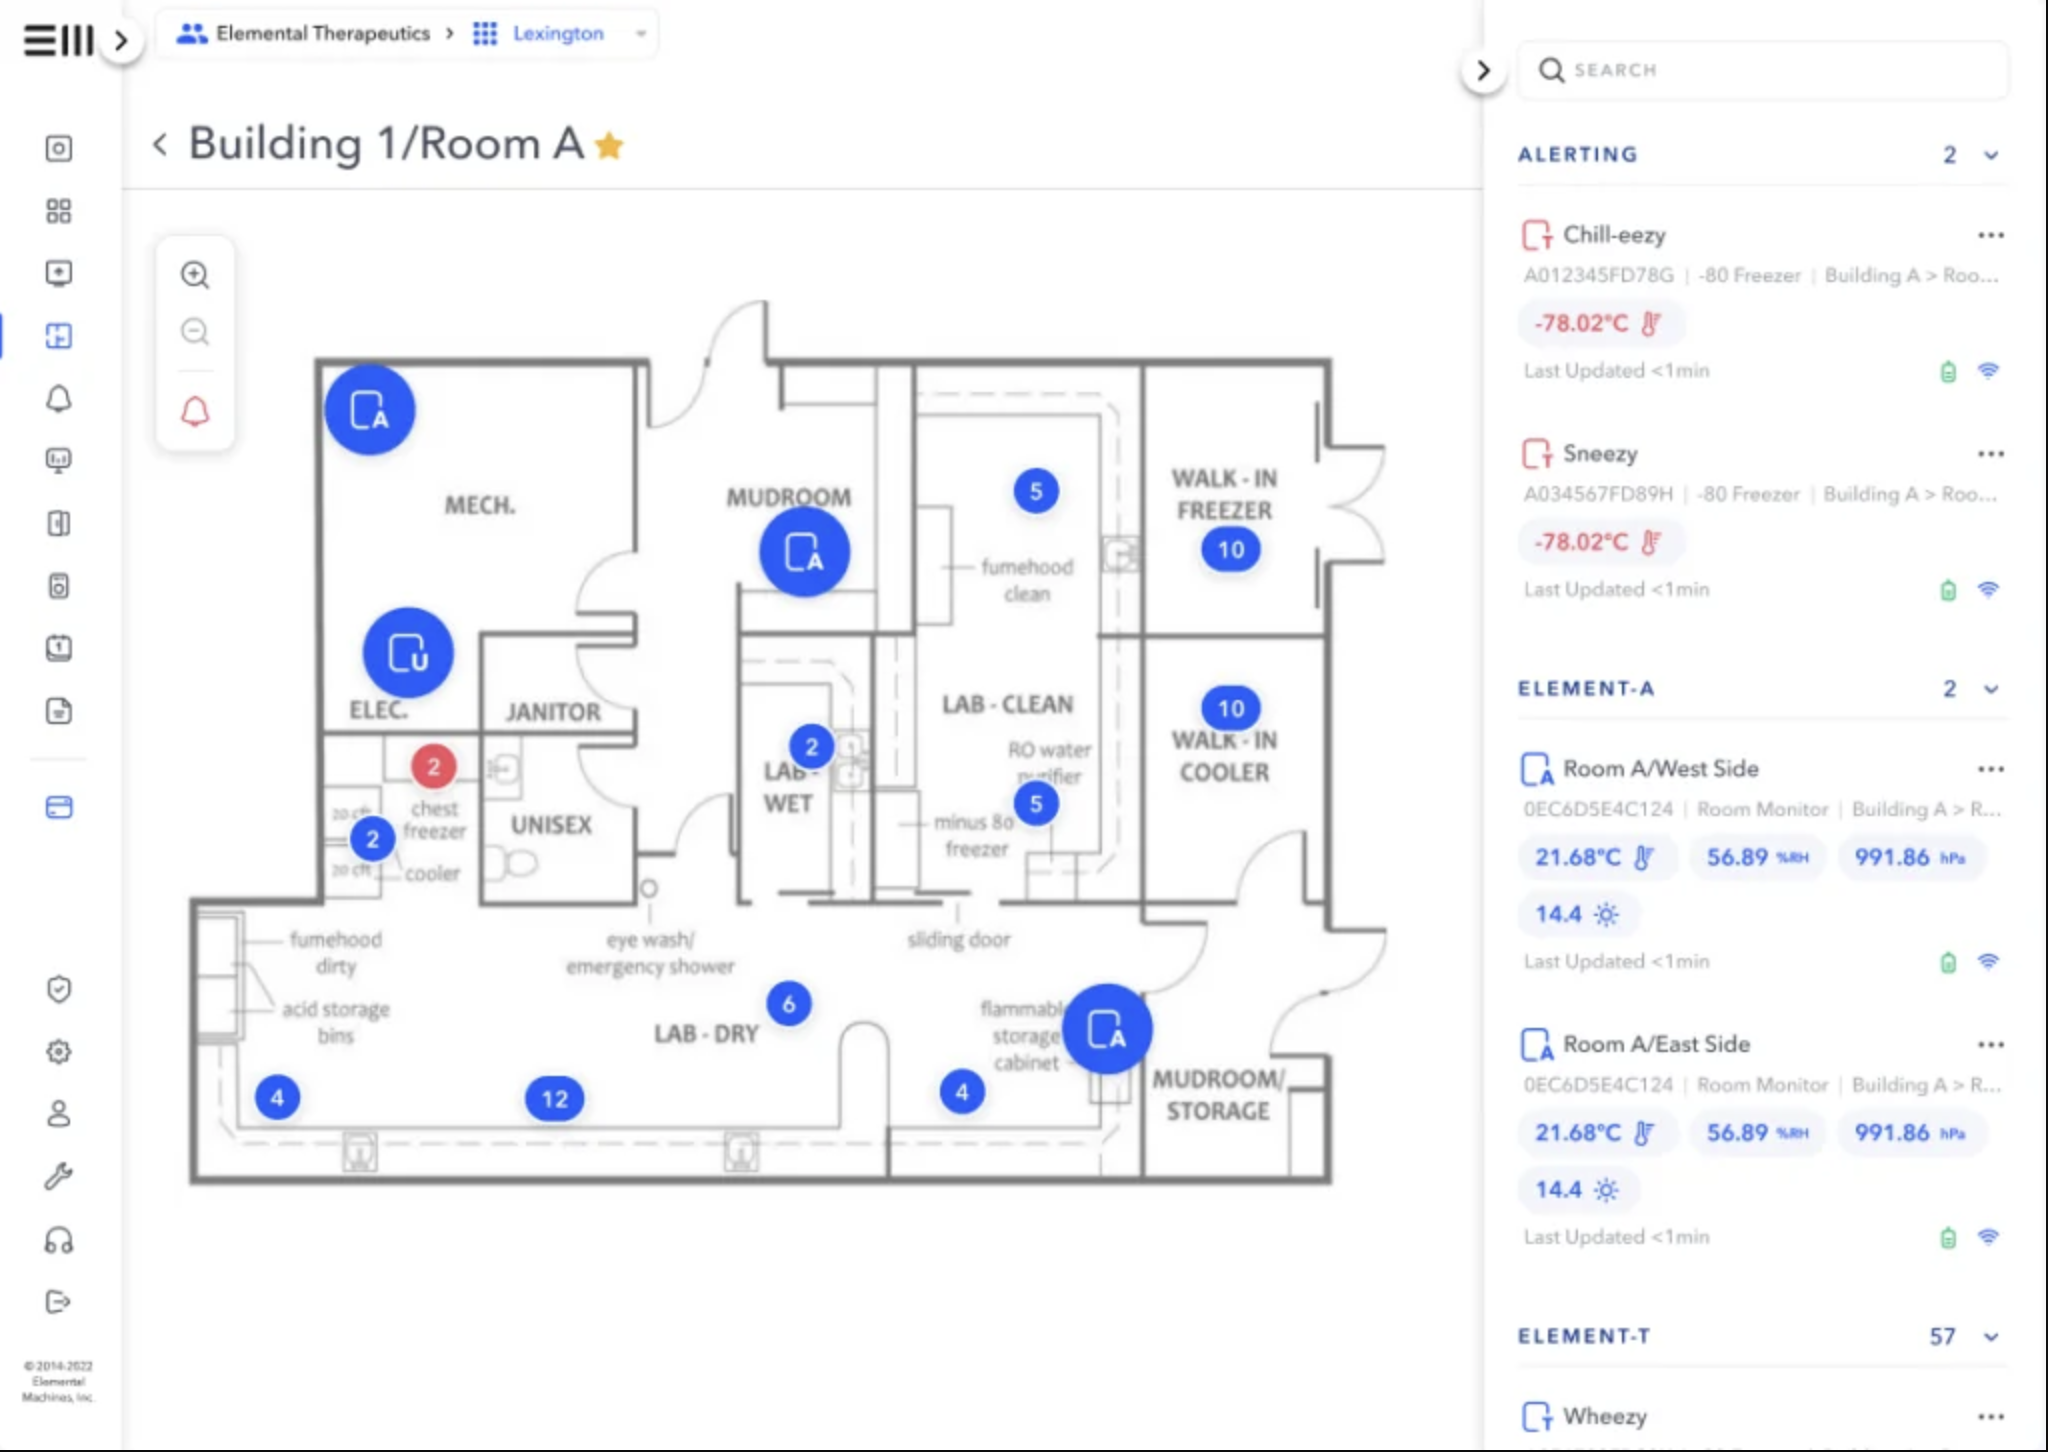This screenshot has width=2048, height=1452.
Task: Click the headset support icon
Action: (x=59, y=1240)
